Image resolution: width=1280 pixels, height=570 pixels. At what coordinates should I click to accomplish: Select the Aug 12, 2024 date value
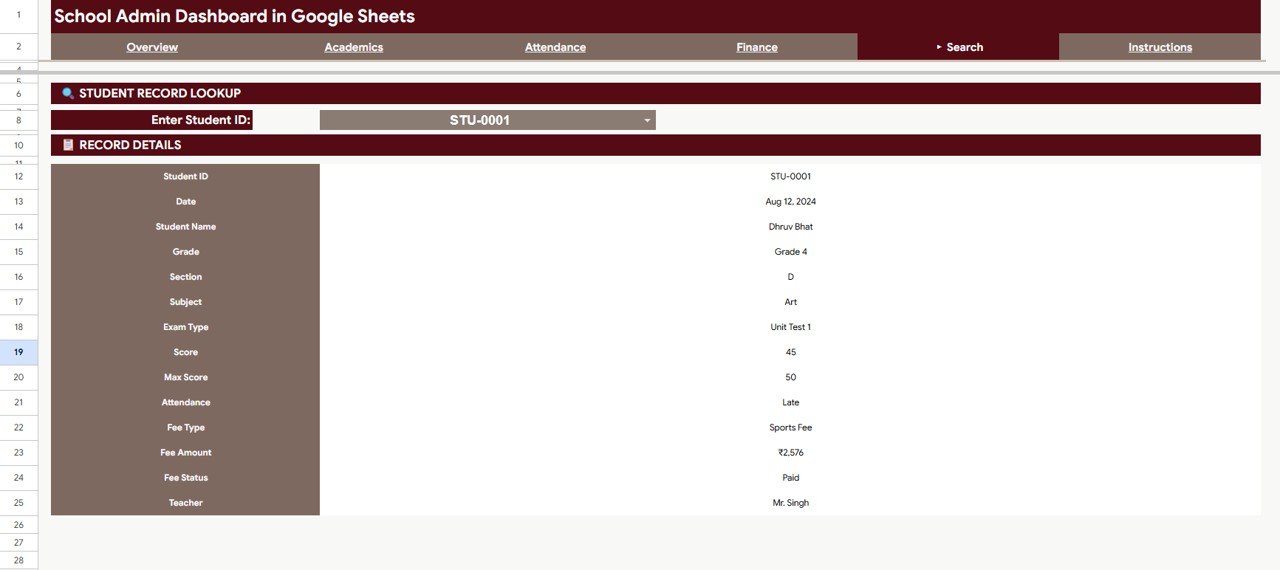[x=790, y=201]
